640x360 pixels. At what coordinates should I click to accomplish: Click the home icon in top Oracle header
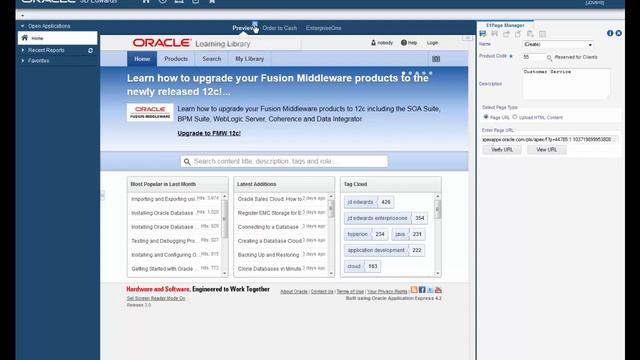pyautogui.click(x=146, y=1)
